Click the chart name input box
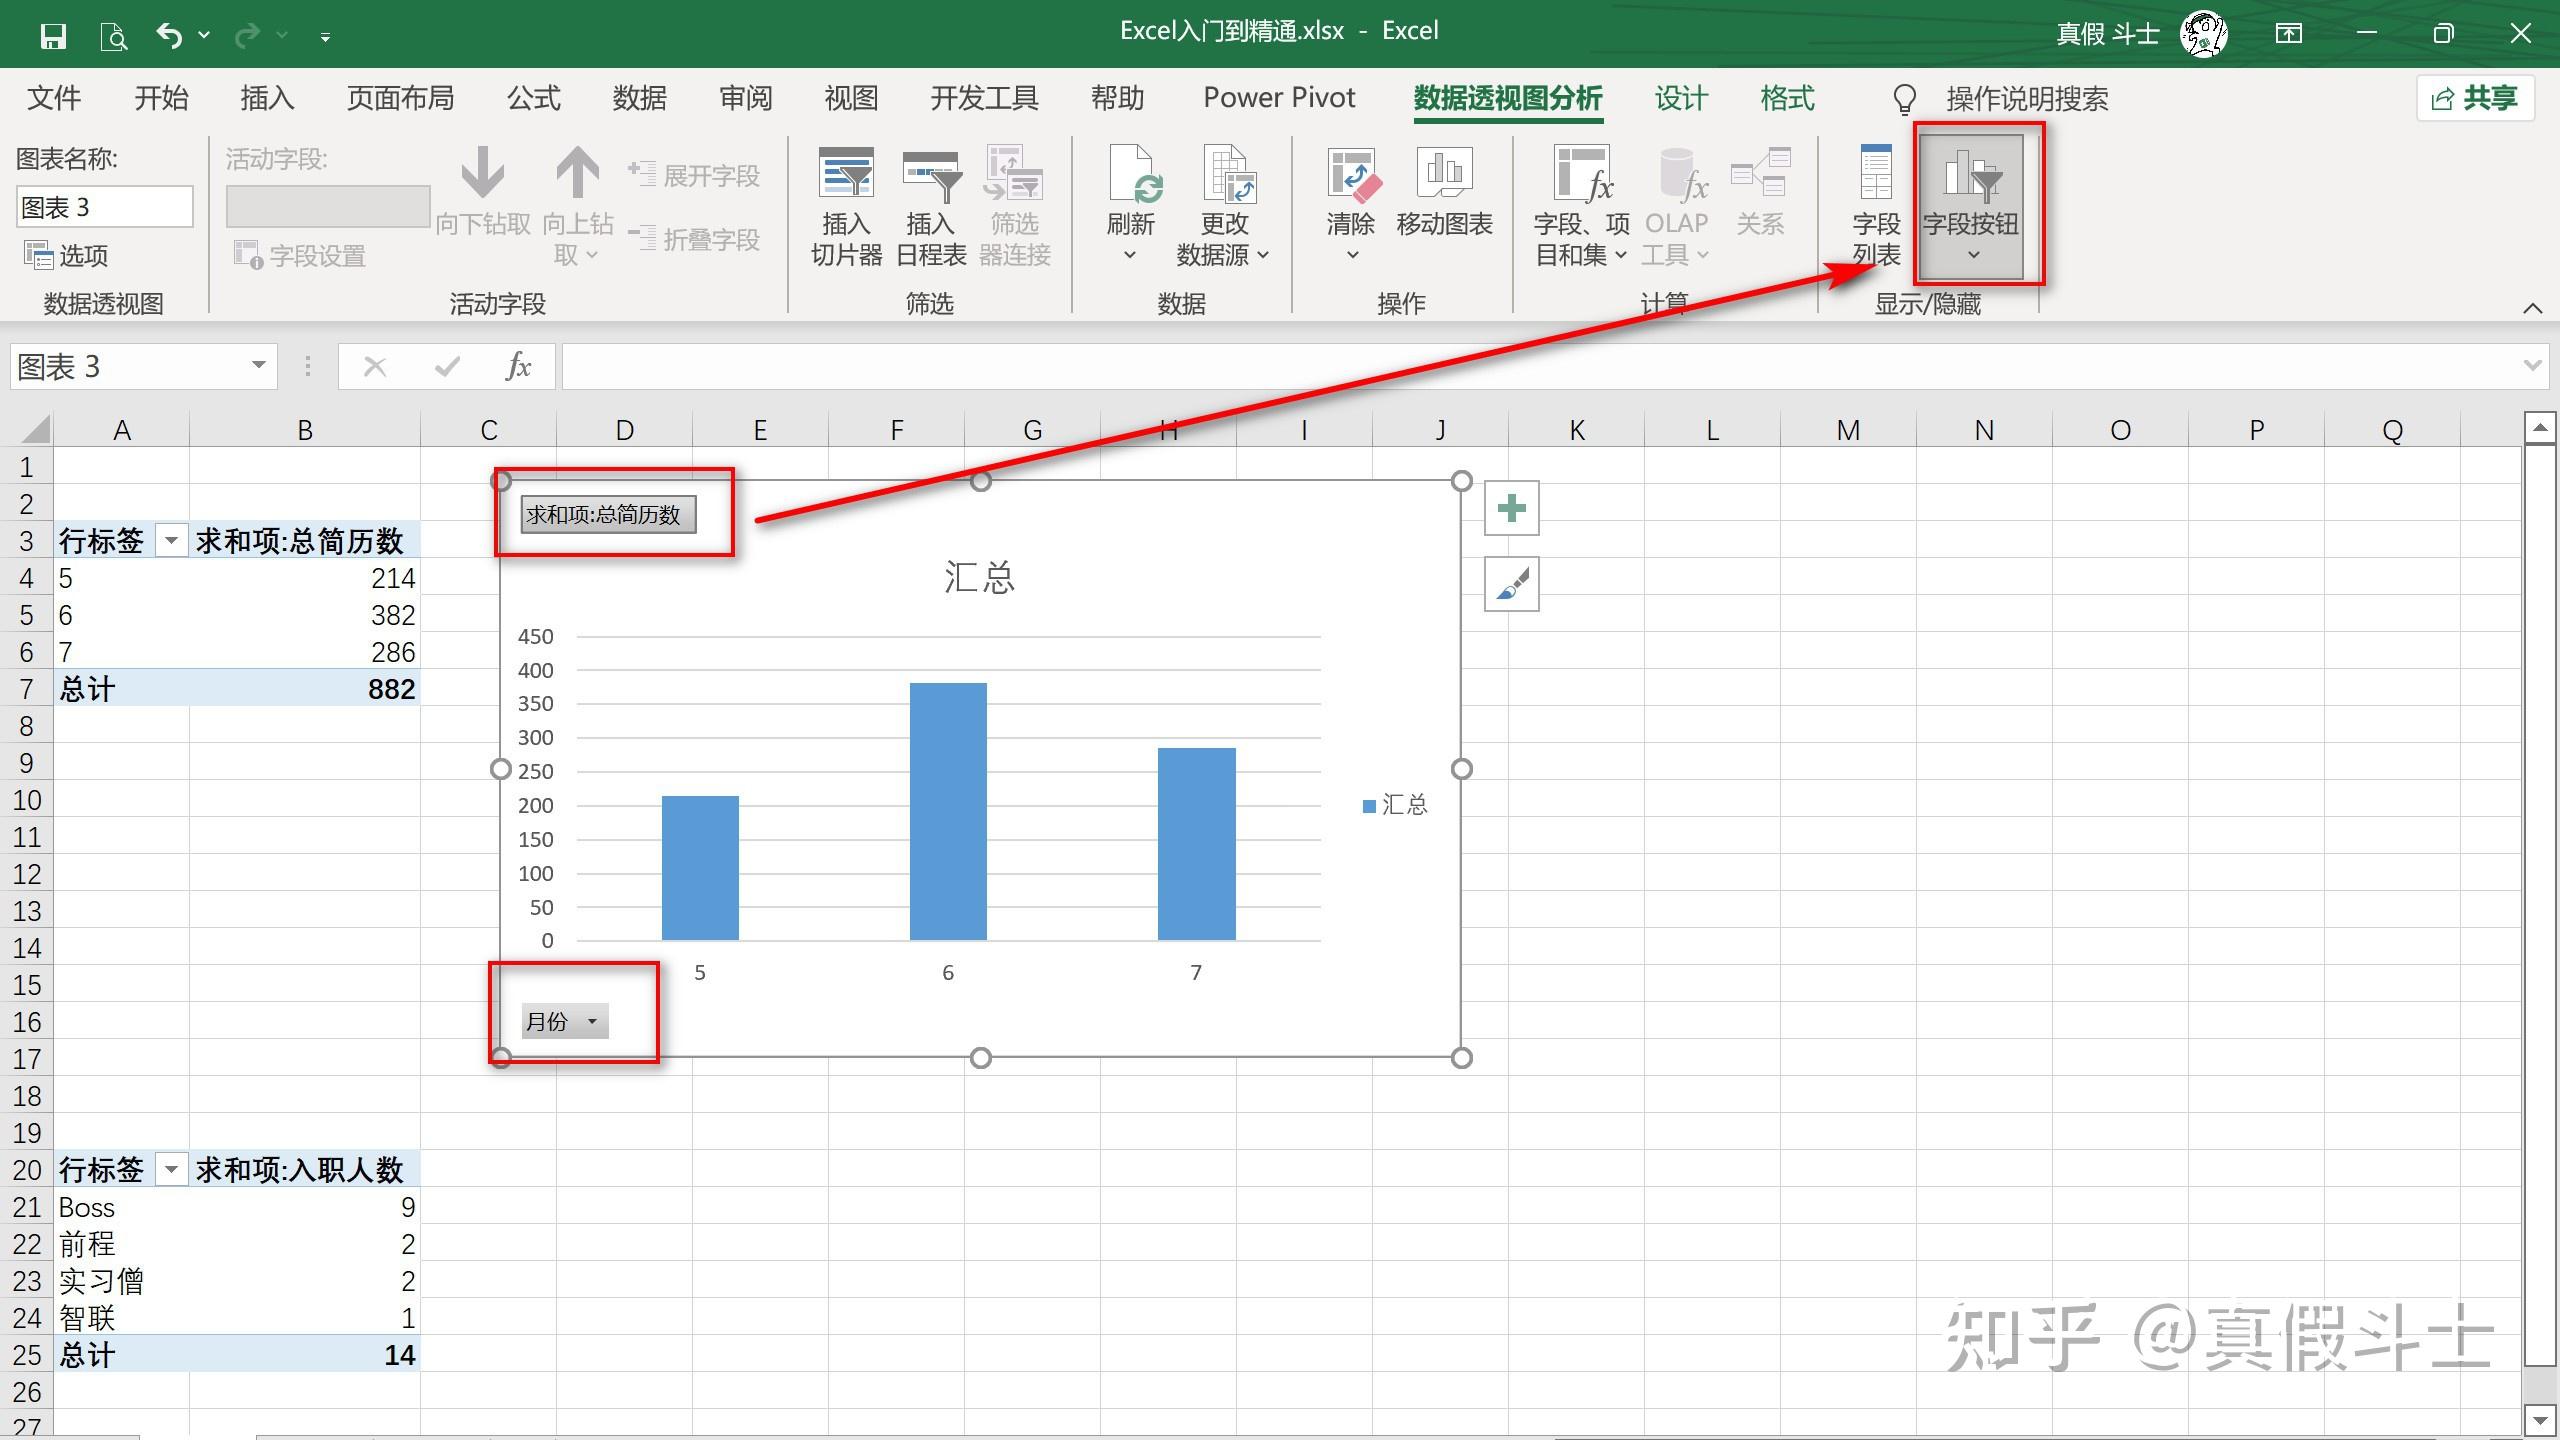Image resolution: width=2560 pixels, height=1440 pixels. coord(104,207)
